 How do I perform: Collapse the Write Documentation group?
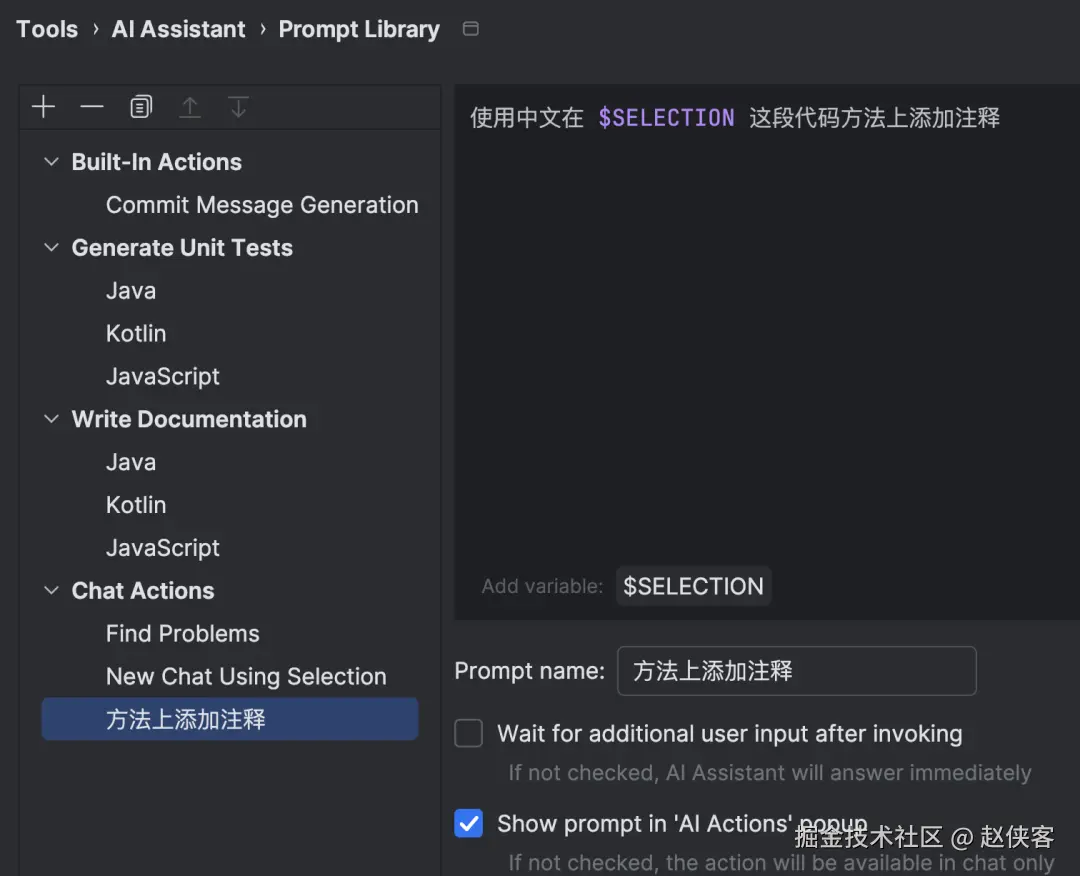[52, 419]
